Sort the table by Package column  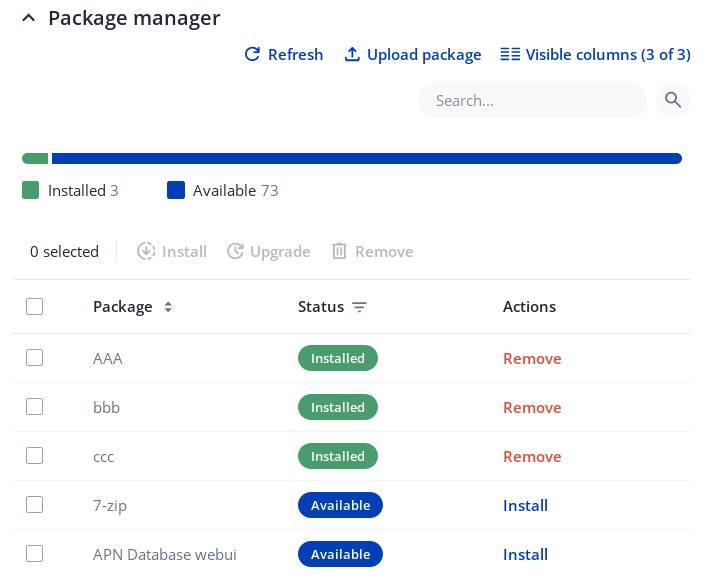pyautogui.click(x=168, y=307)
